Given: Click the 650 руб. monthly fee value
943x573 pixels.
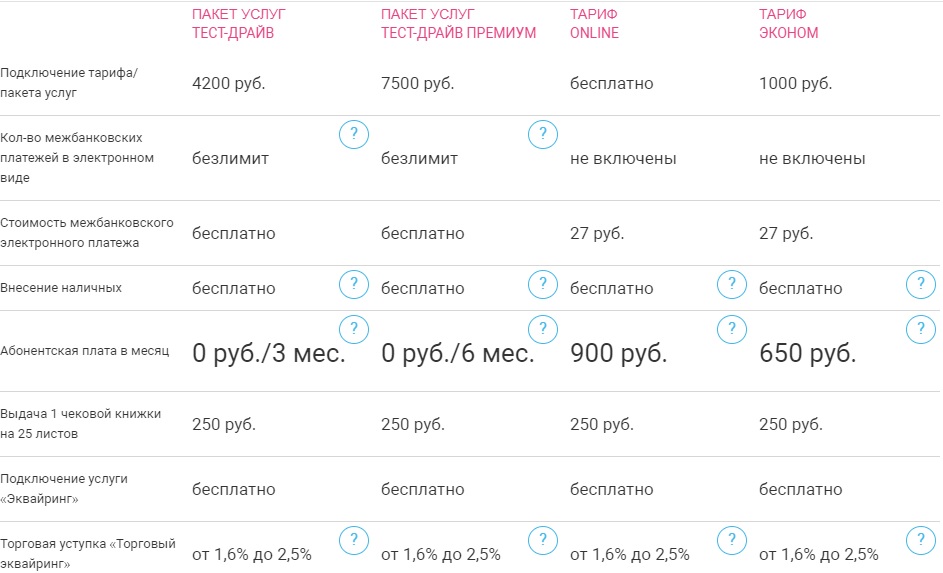Looking at the screenshot, I should tap(808, 354).
